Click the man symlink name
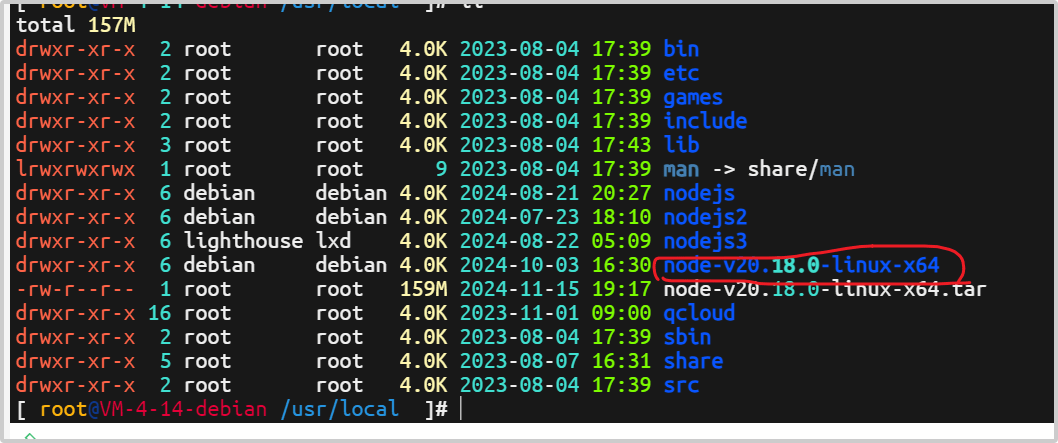 click(681, 169)
